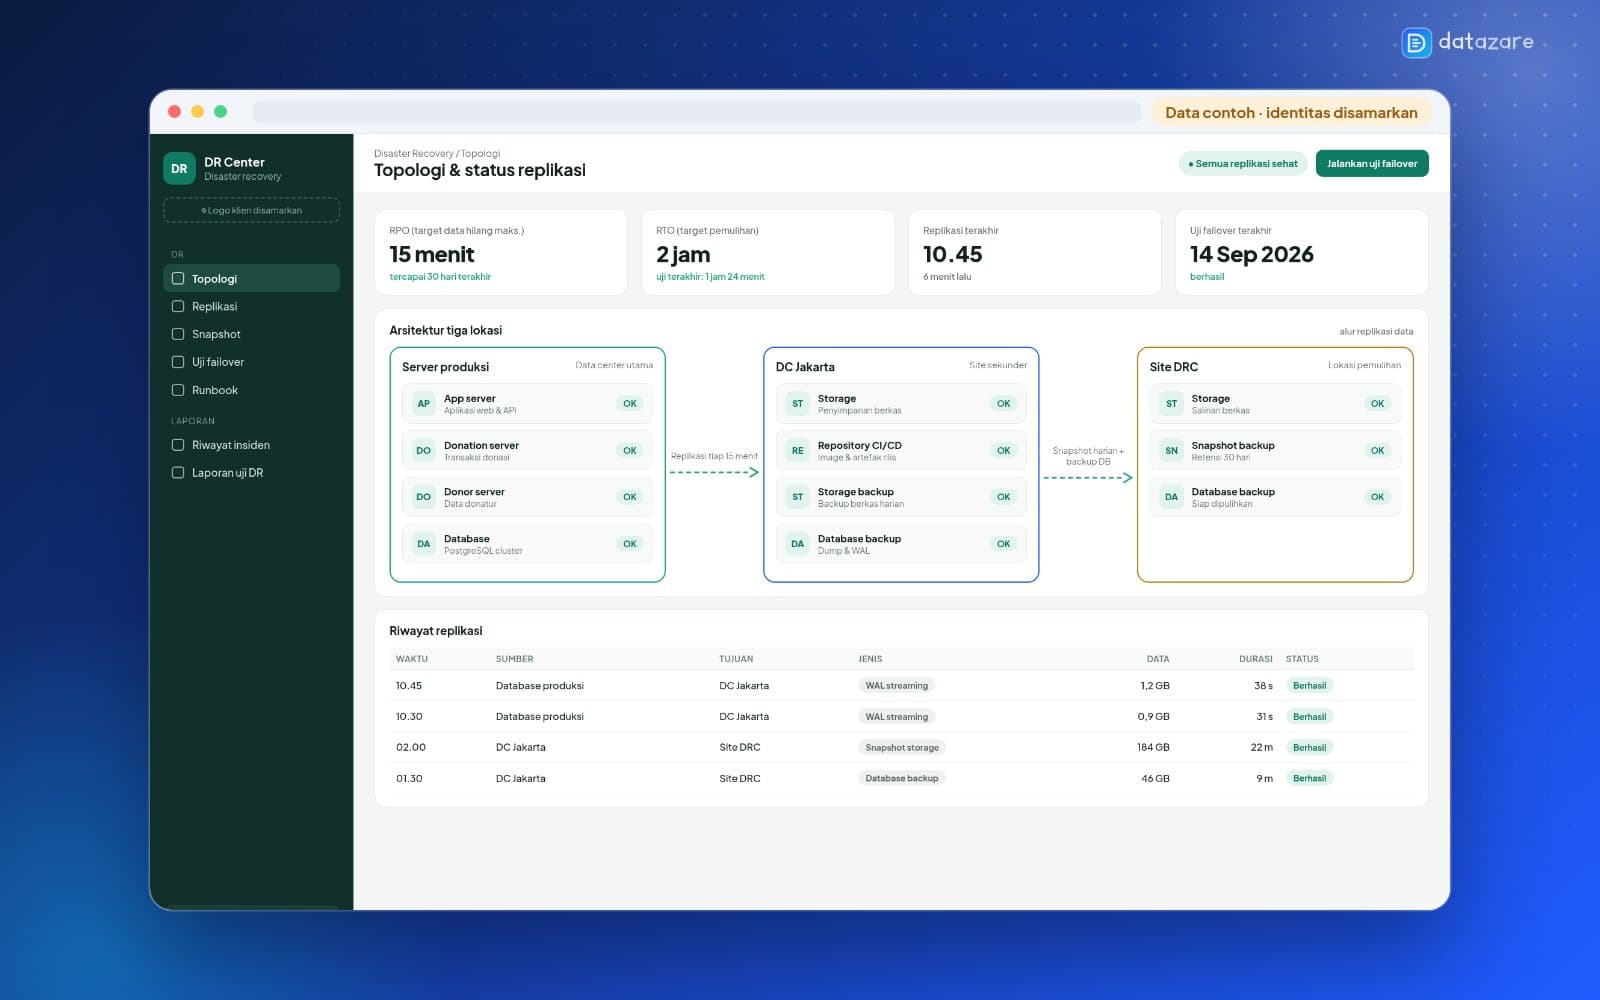Viewport: 1600px width, 1000px height.
Task: Click the Semua replikasi sehat status pill
Action: pyautogui.click(x=1243, y=163)
